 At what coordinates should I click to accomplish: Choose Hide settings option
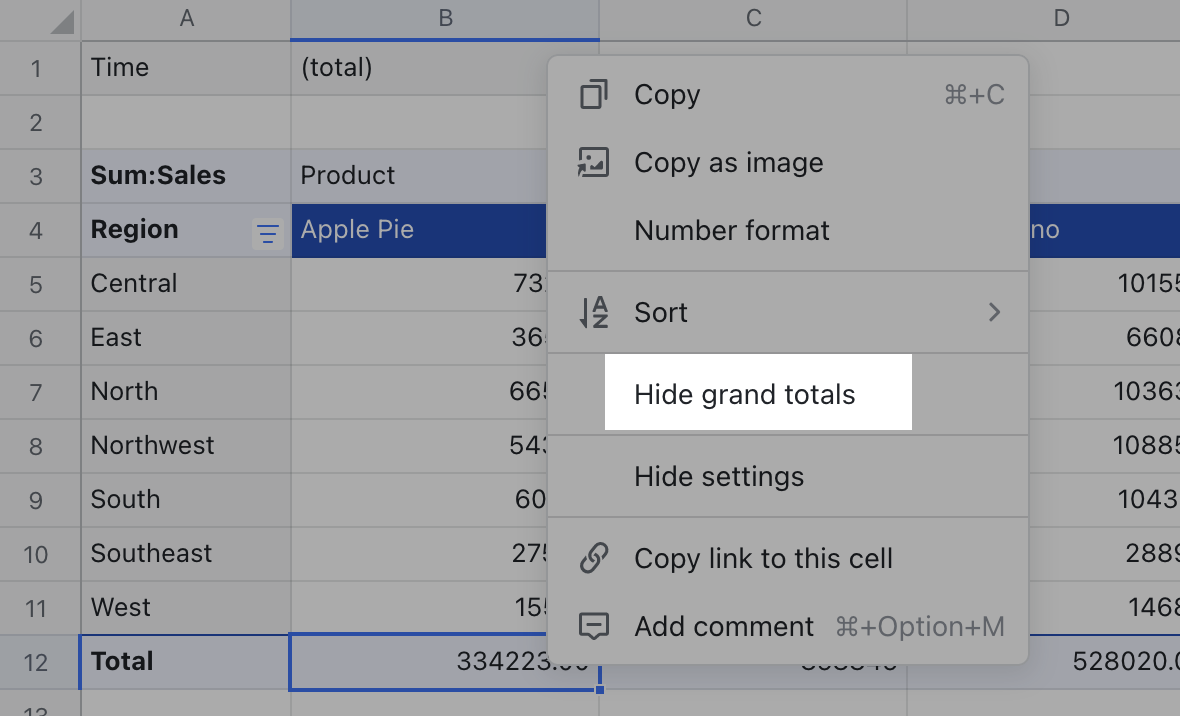[x=719, y=477]
